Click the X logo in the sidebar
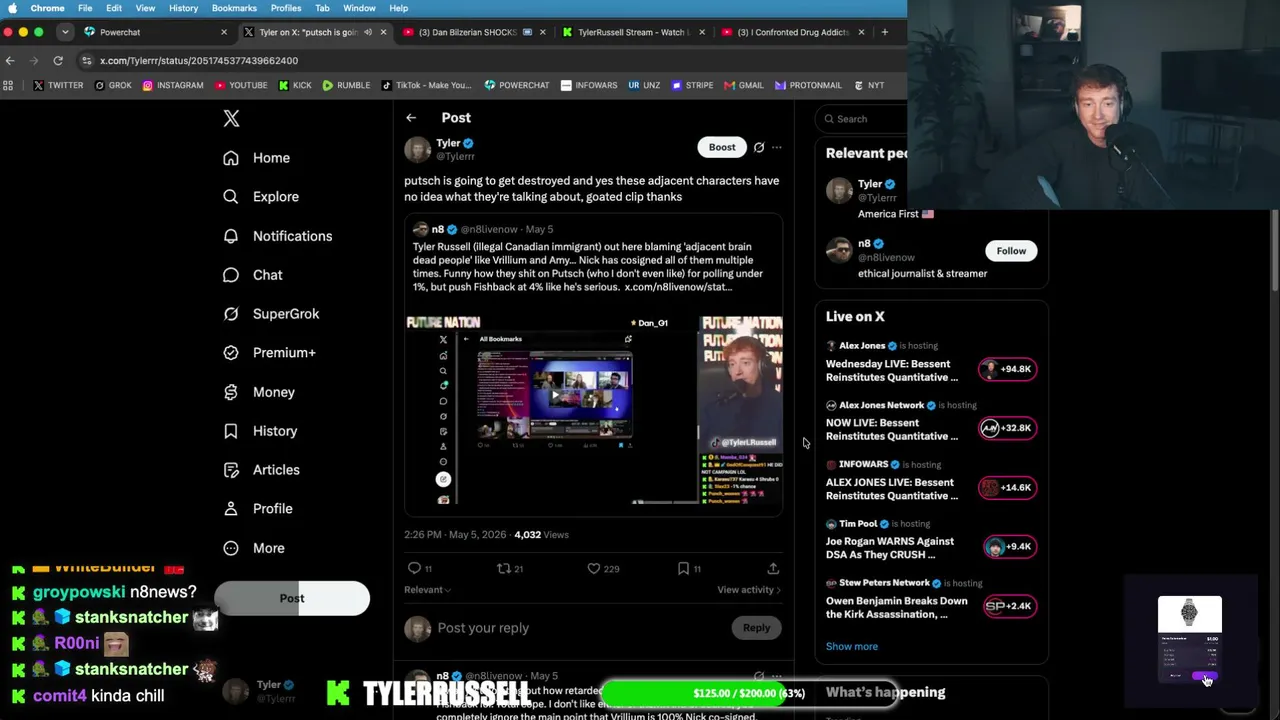Image resolution: width=1280 pixels, height=720 pixels. [231, 118]
